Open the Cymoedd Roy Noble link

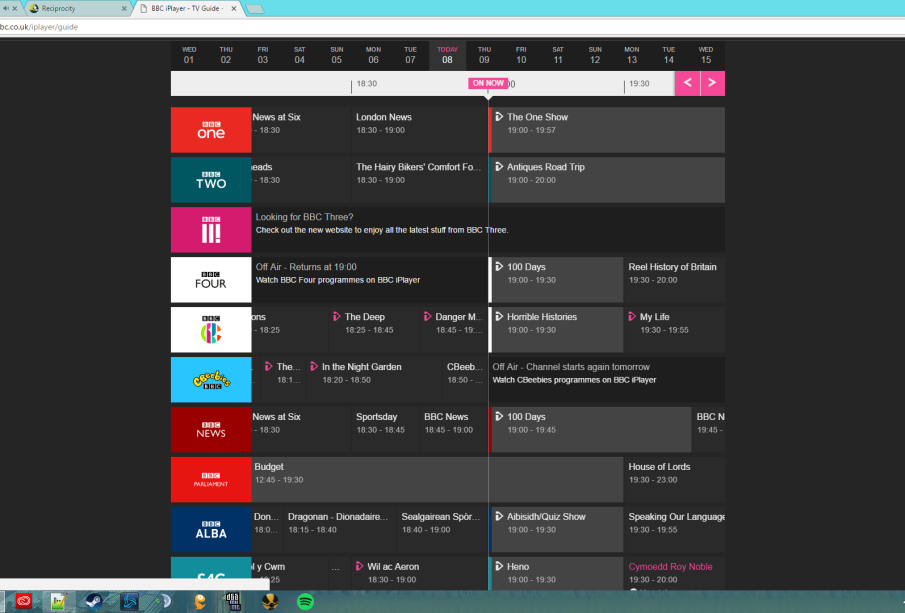(670, 567)
